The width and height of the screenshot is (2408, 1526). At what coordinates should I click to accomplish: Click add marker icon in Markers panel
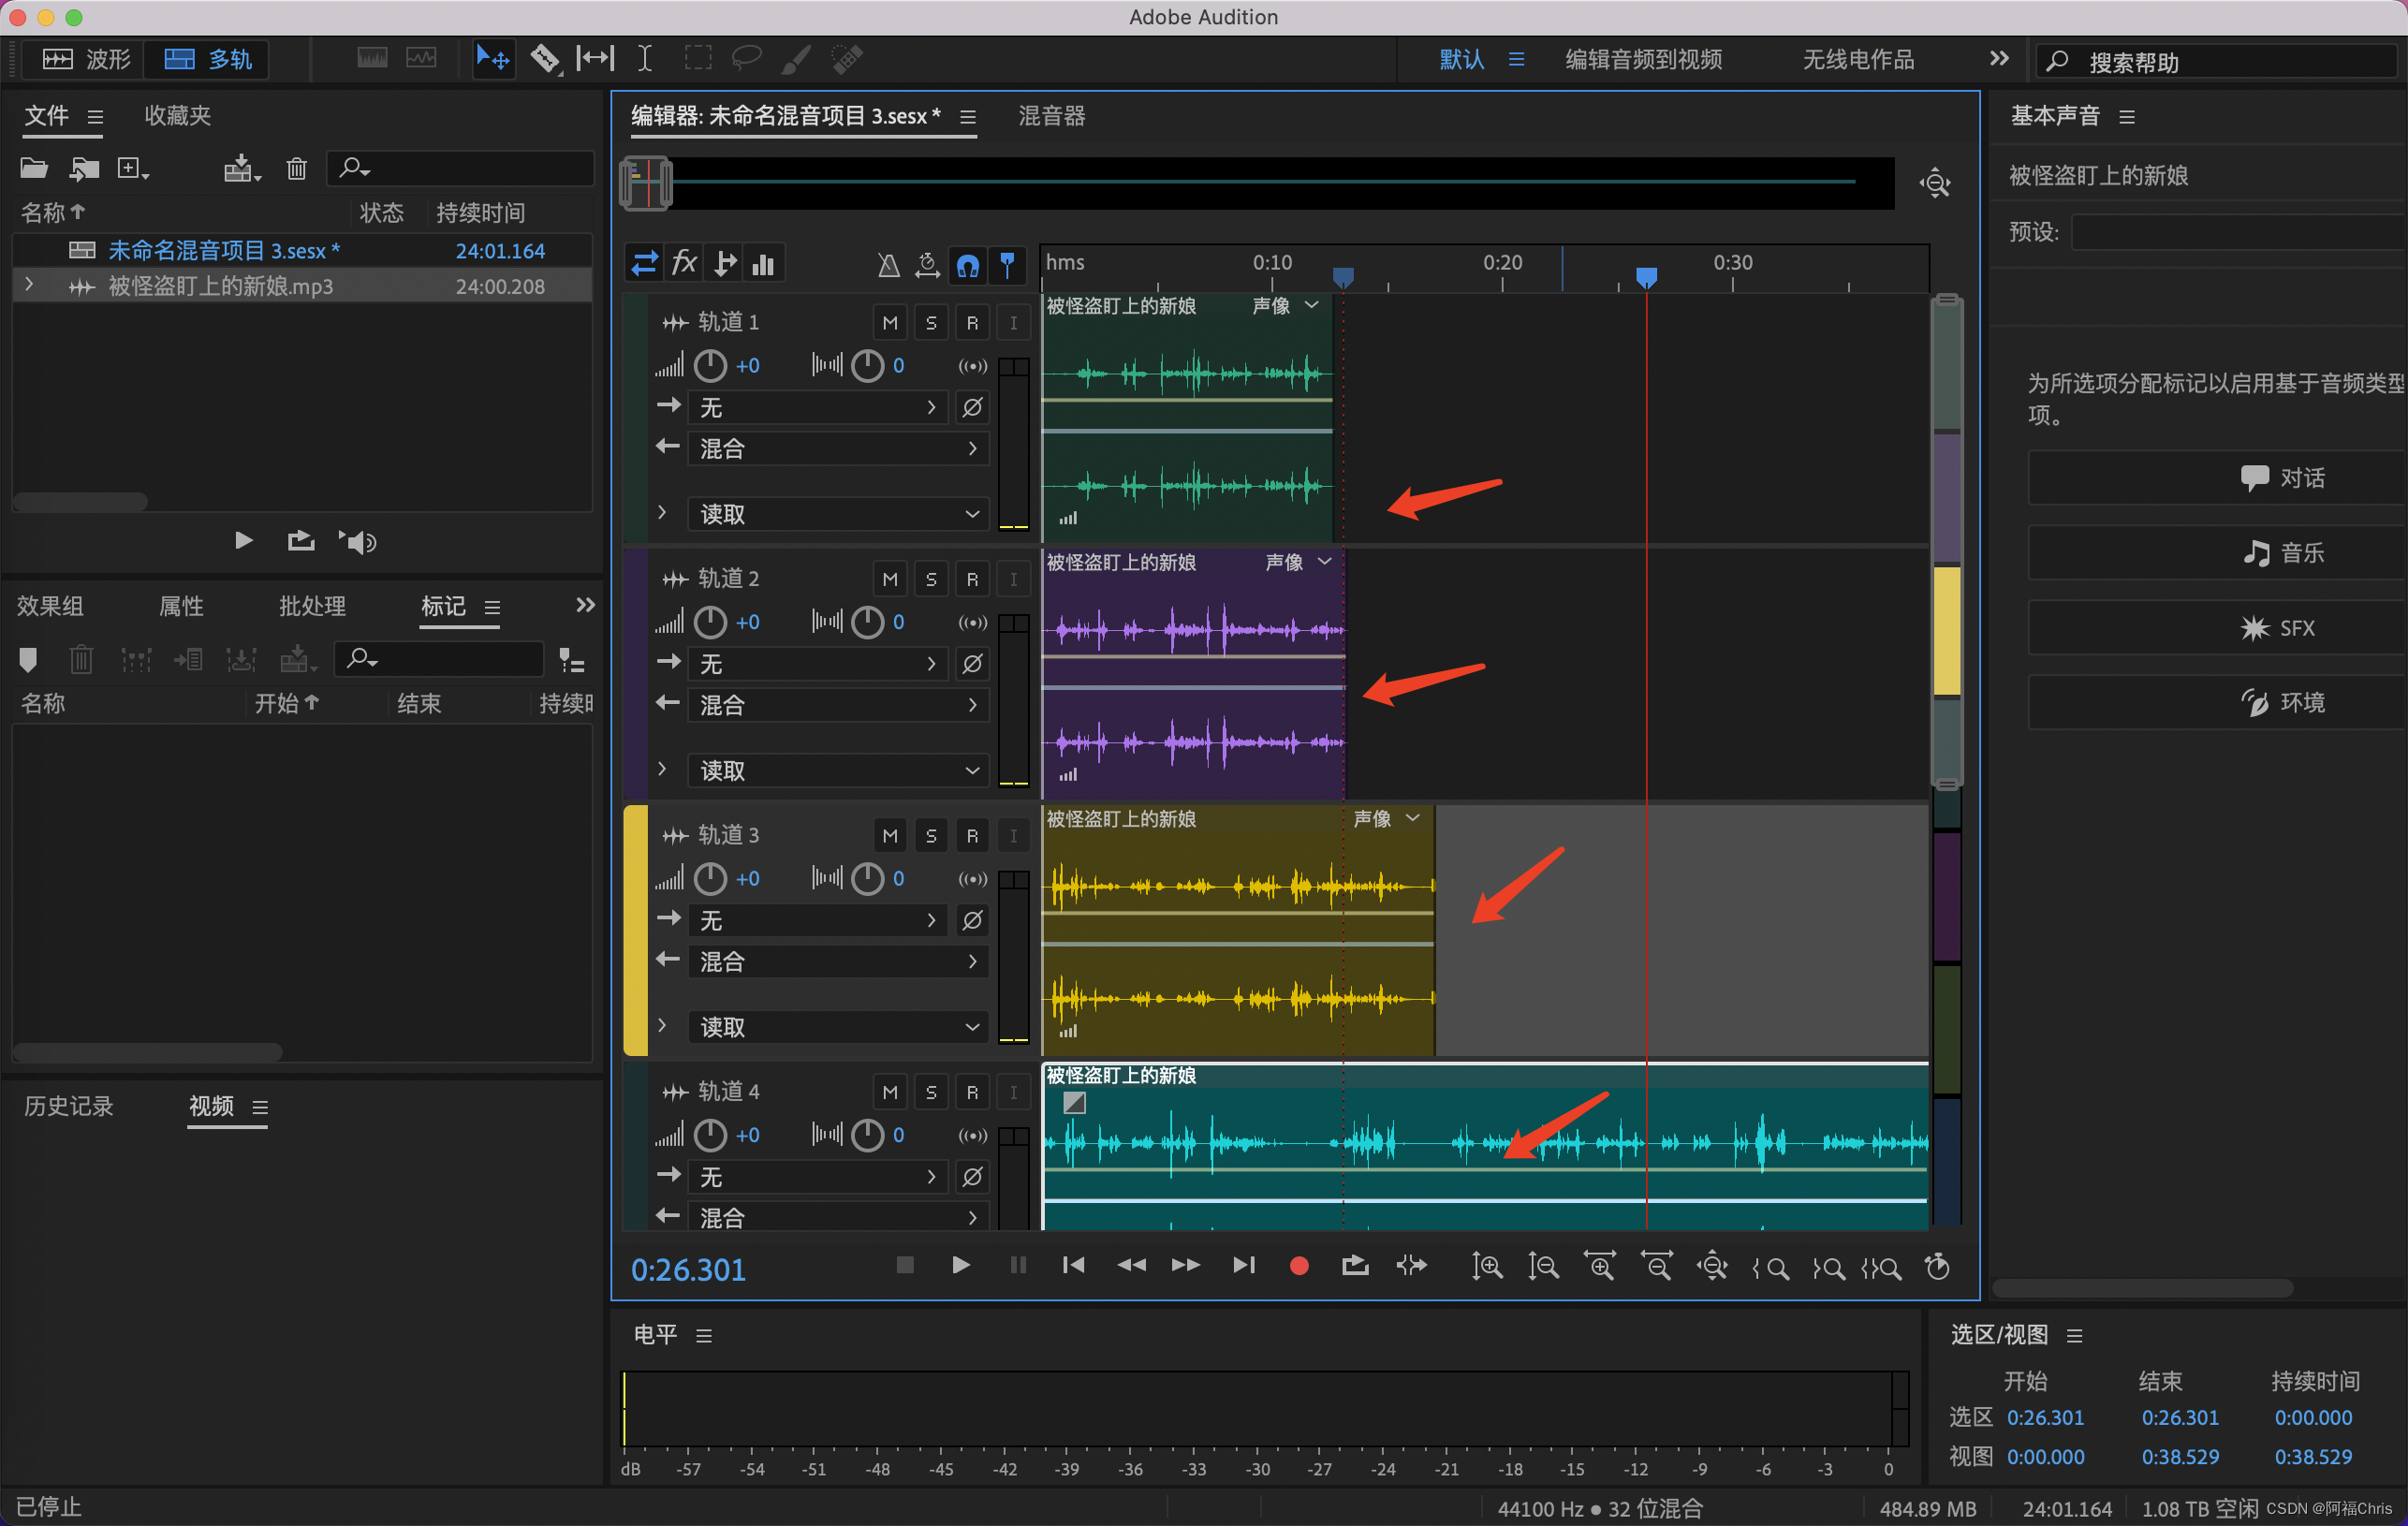point(28,659)
